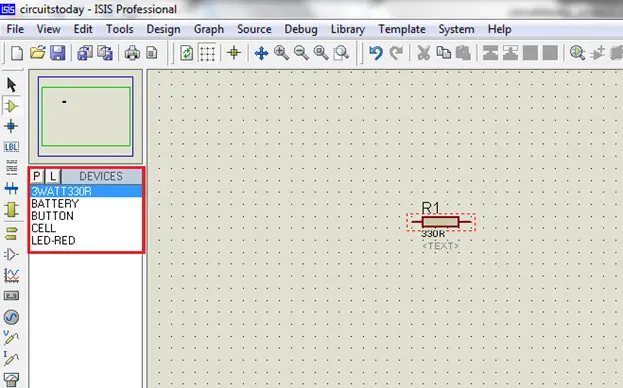Undo the last action
The height and width of the screenshot is (388, 623).
[x=375, y=52]
